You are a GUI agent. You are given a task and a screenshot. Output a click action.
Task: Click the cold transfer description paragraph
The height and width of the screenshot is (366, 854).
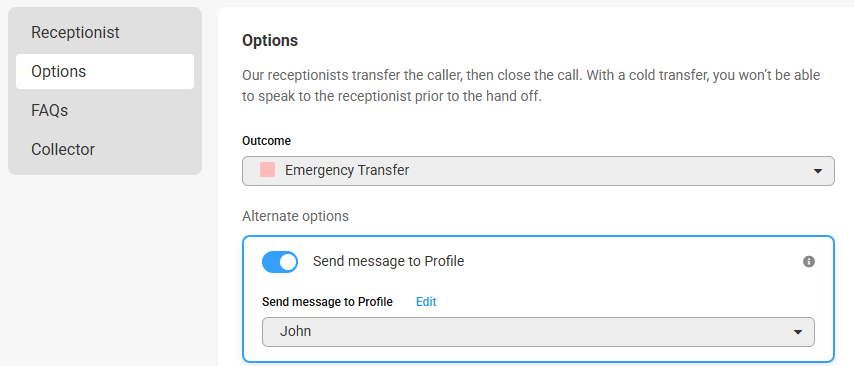[531, 86]
